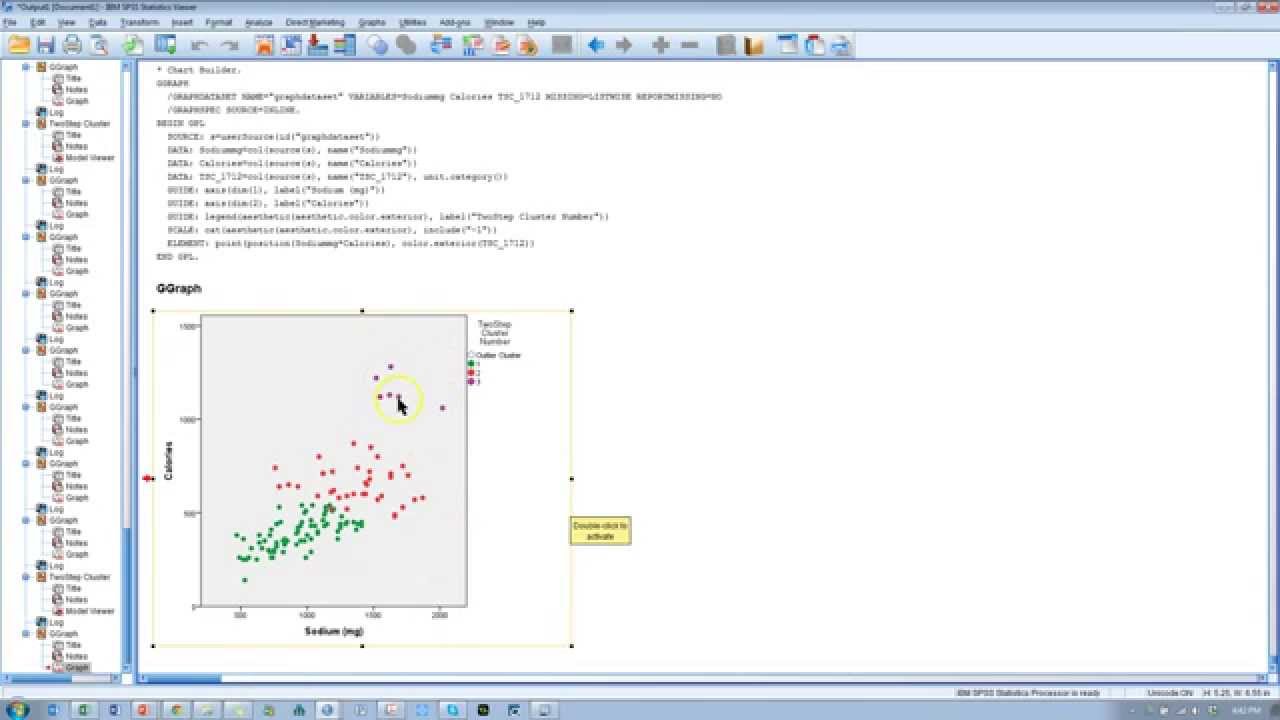Click the Show item book icon
This screenshot has width=1280, height=720.
point(726,45)
